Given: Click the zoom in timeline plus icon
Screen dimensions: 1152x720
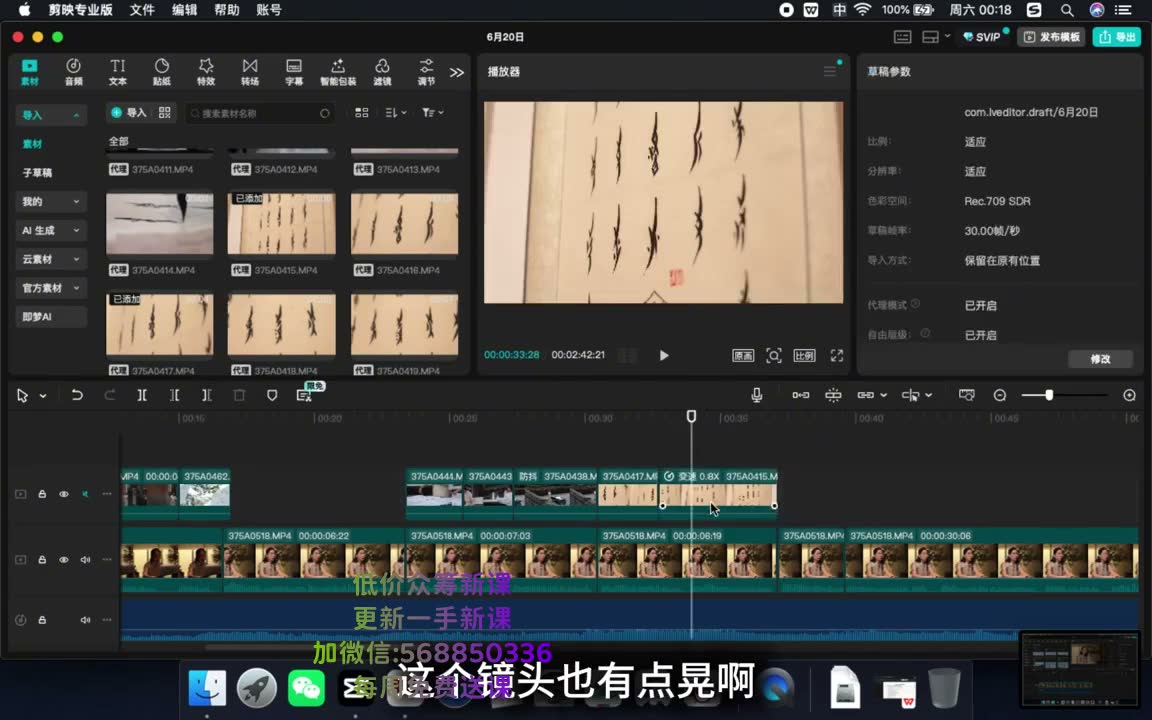Looking at the screenshot, I should pyautogui.click(x=1130, y=395).
